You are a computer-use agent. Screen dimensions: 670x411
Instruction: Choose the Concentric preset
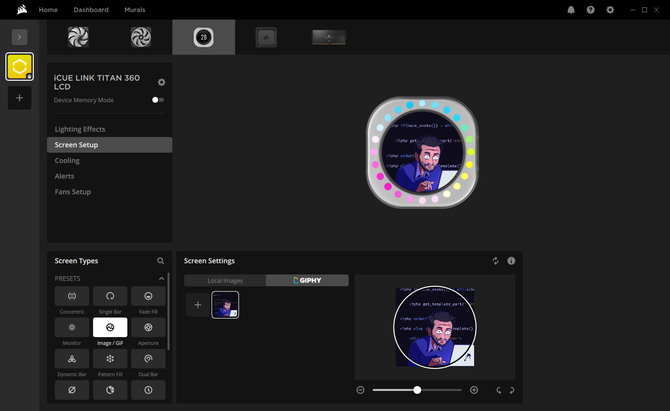click(72, 296)
